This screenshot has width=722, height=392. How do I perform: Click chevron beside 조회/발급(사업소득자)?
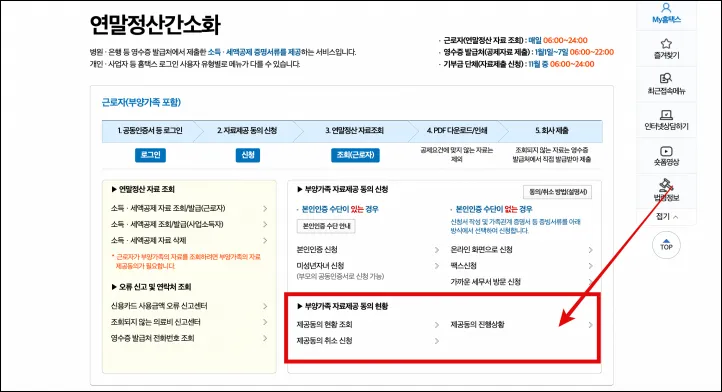[x=265, y=224]
